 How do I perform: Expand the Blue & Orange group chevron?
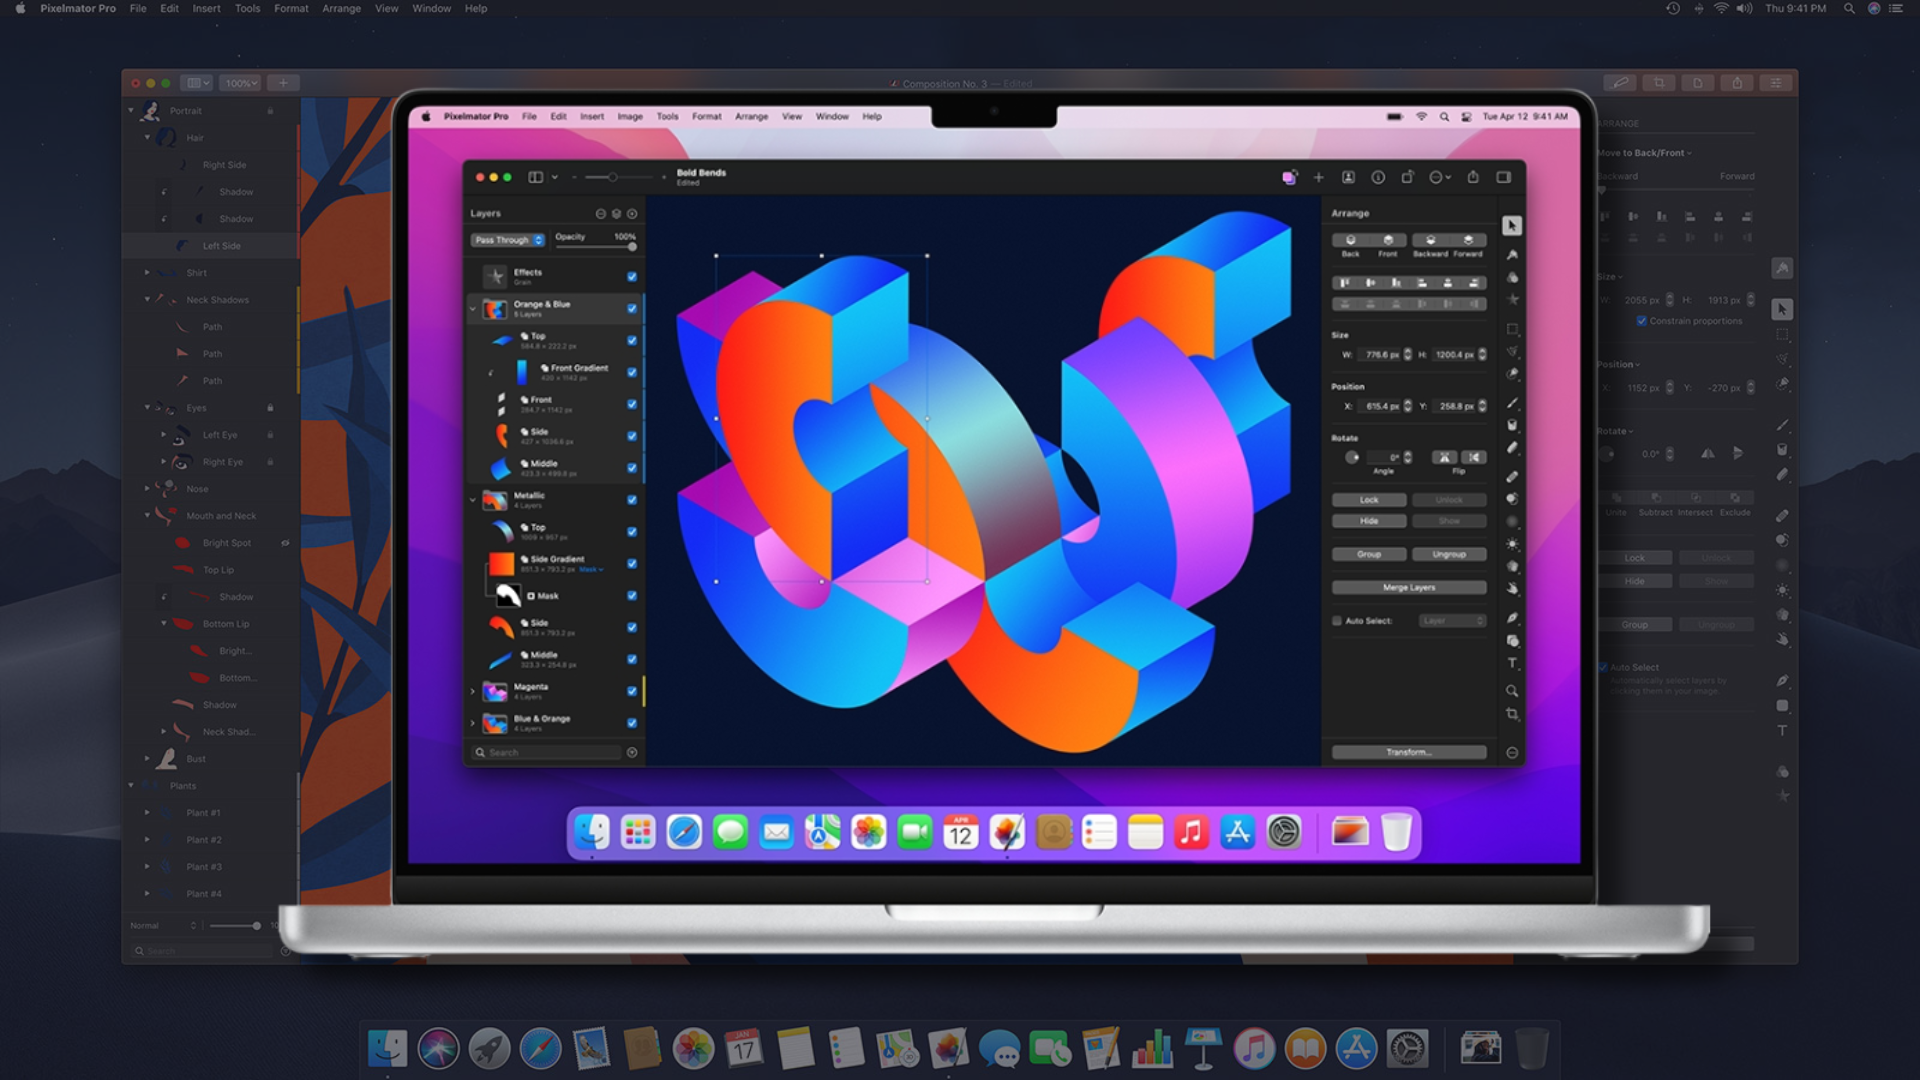click(x=473, y=722)
